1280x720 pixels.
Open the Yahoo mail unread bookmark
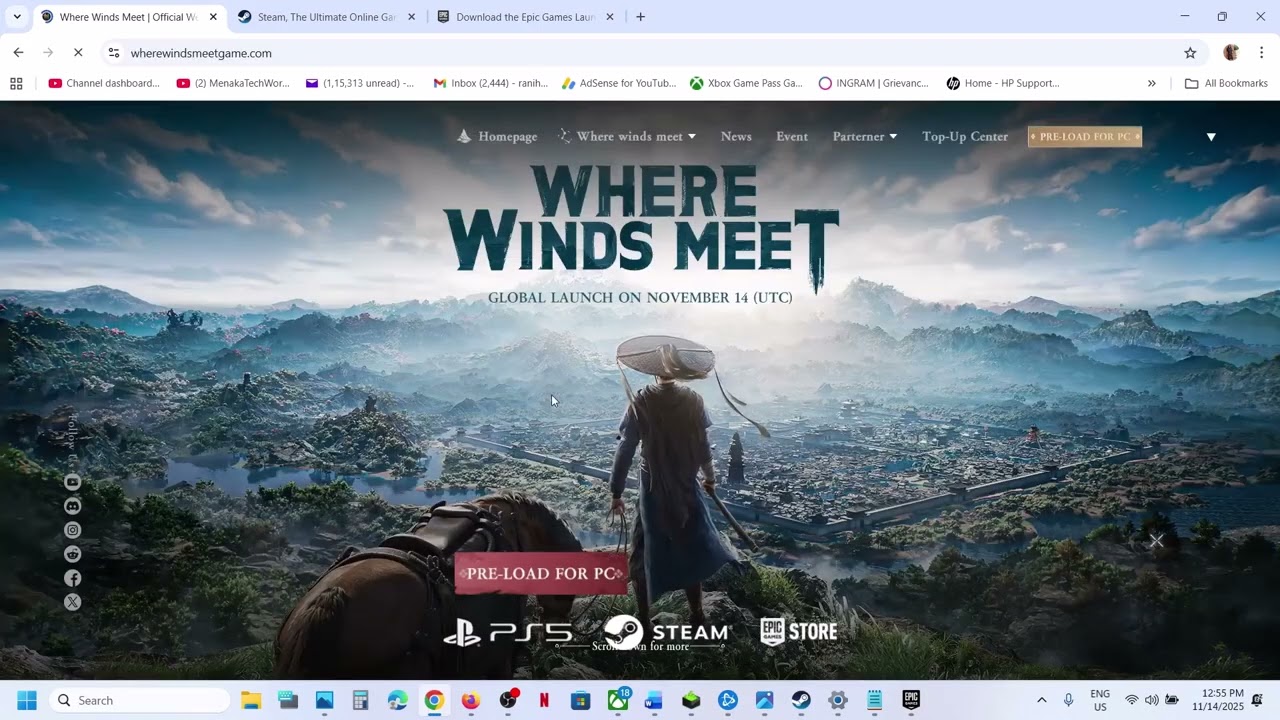pos(360,83)
